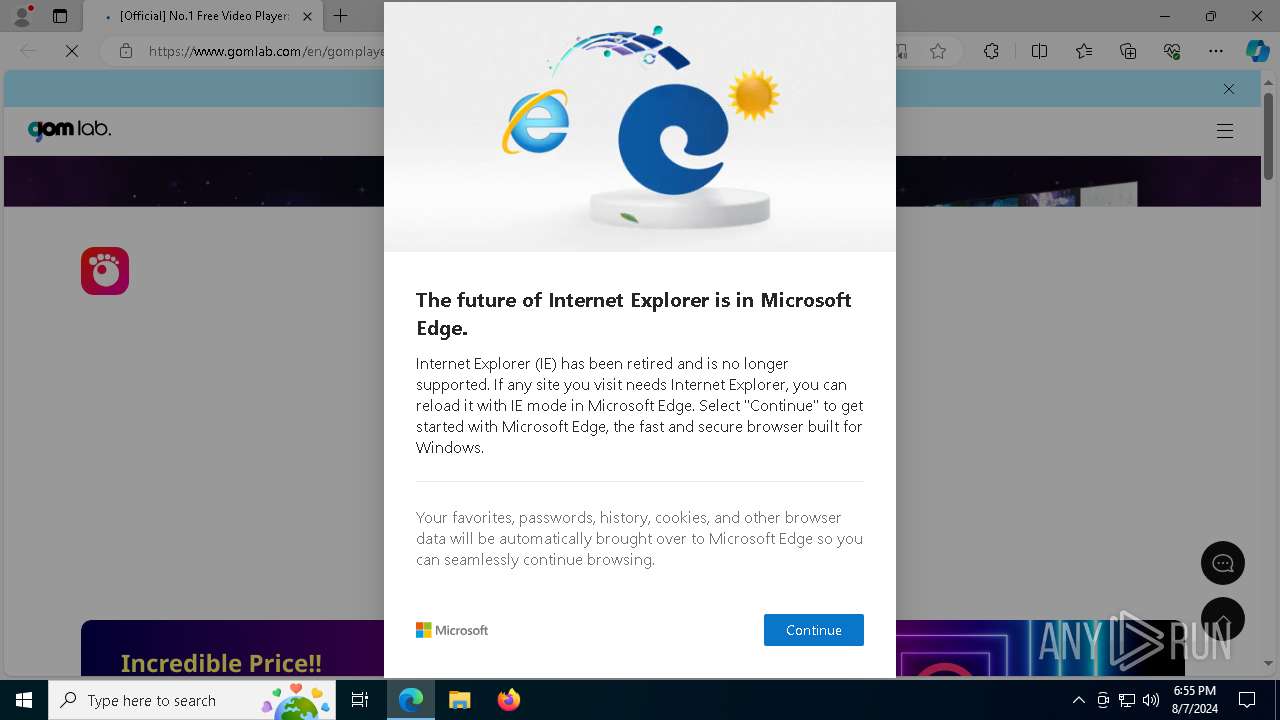Click the taskbar search box
The image size is (1280, 720).
click(192, 700)
